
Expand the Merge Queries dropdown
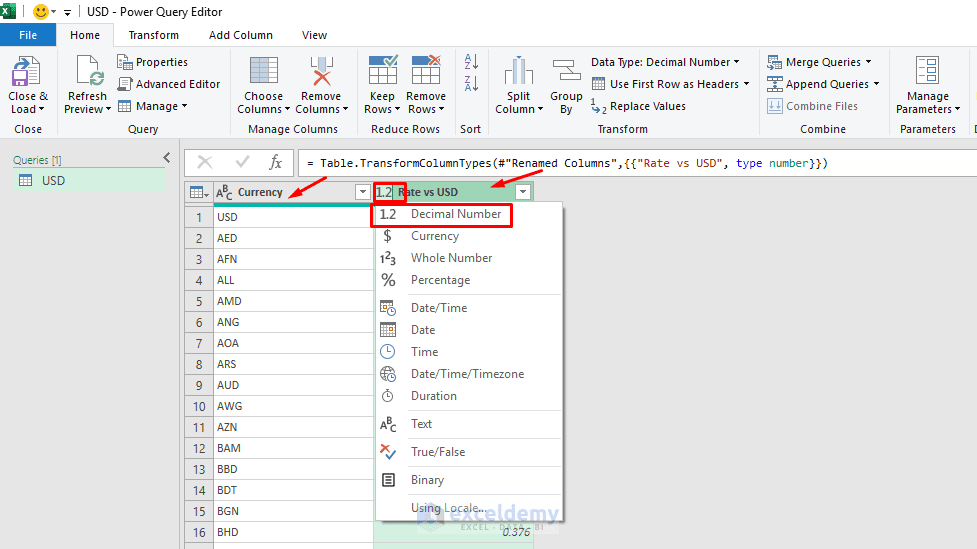pos(869,62)
